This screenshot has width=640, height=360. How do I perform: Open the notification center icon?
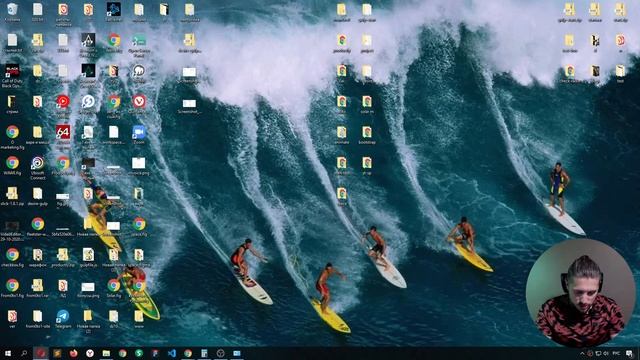(x=629, y=353)
